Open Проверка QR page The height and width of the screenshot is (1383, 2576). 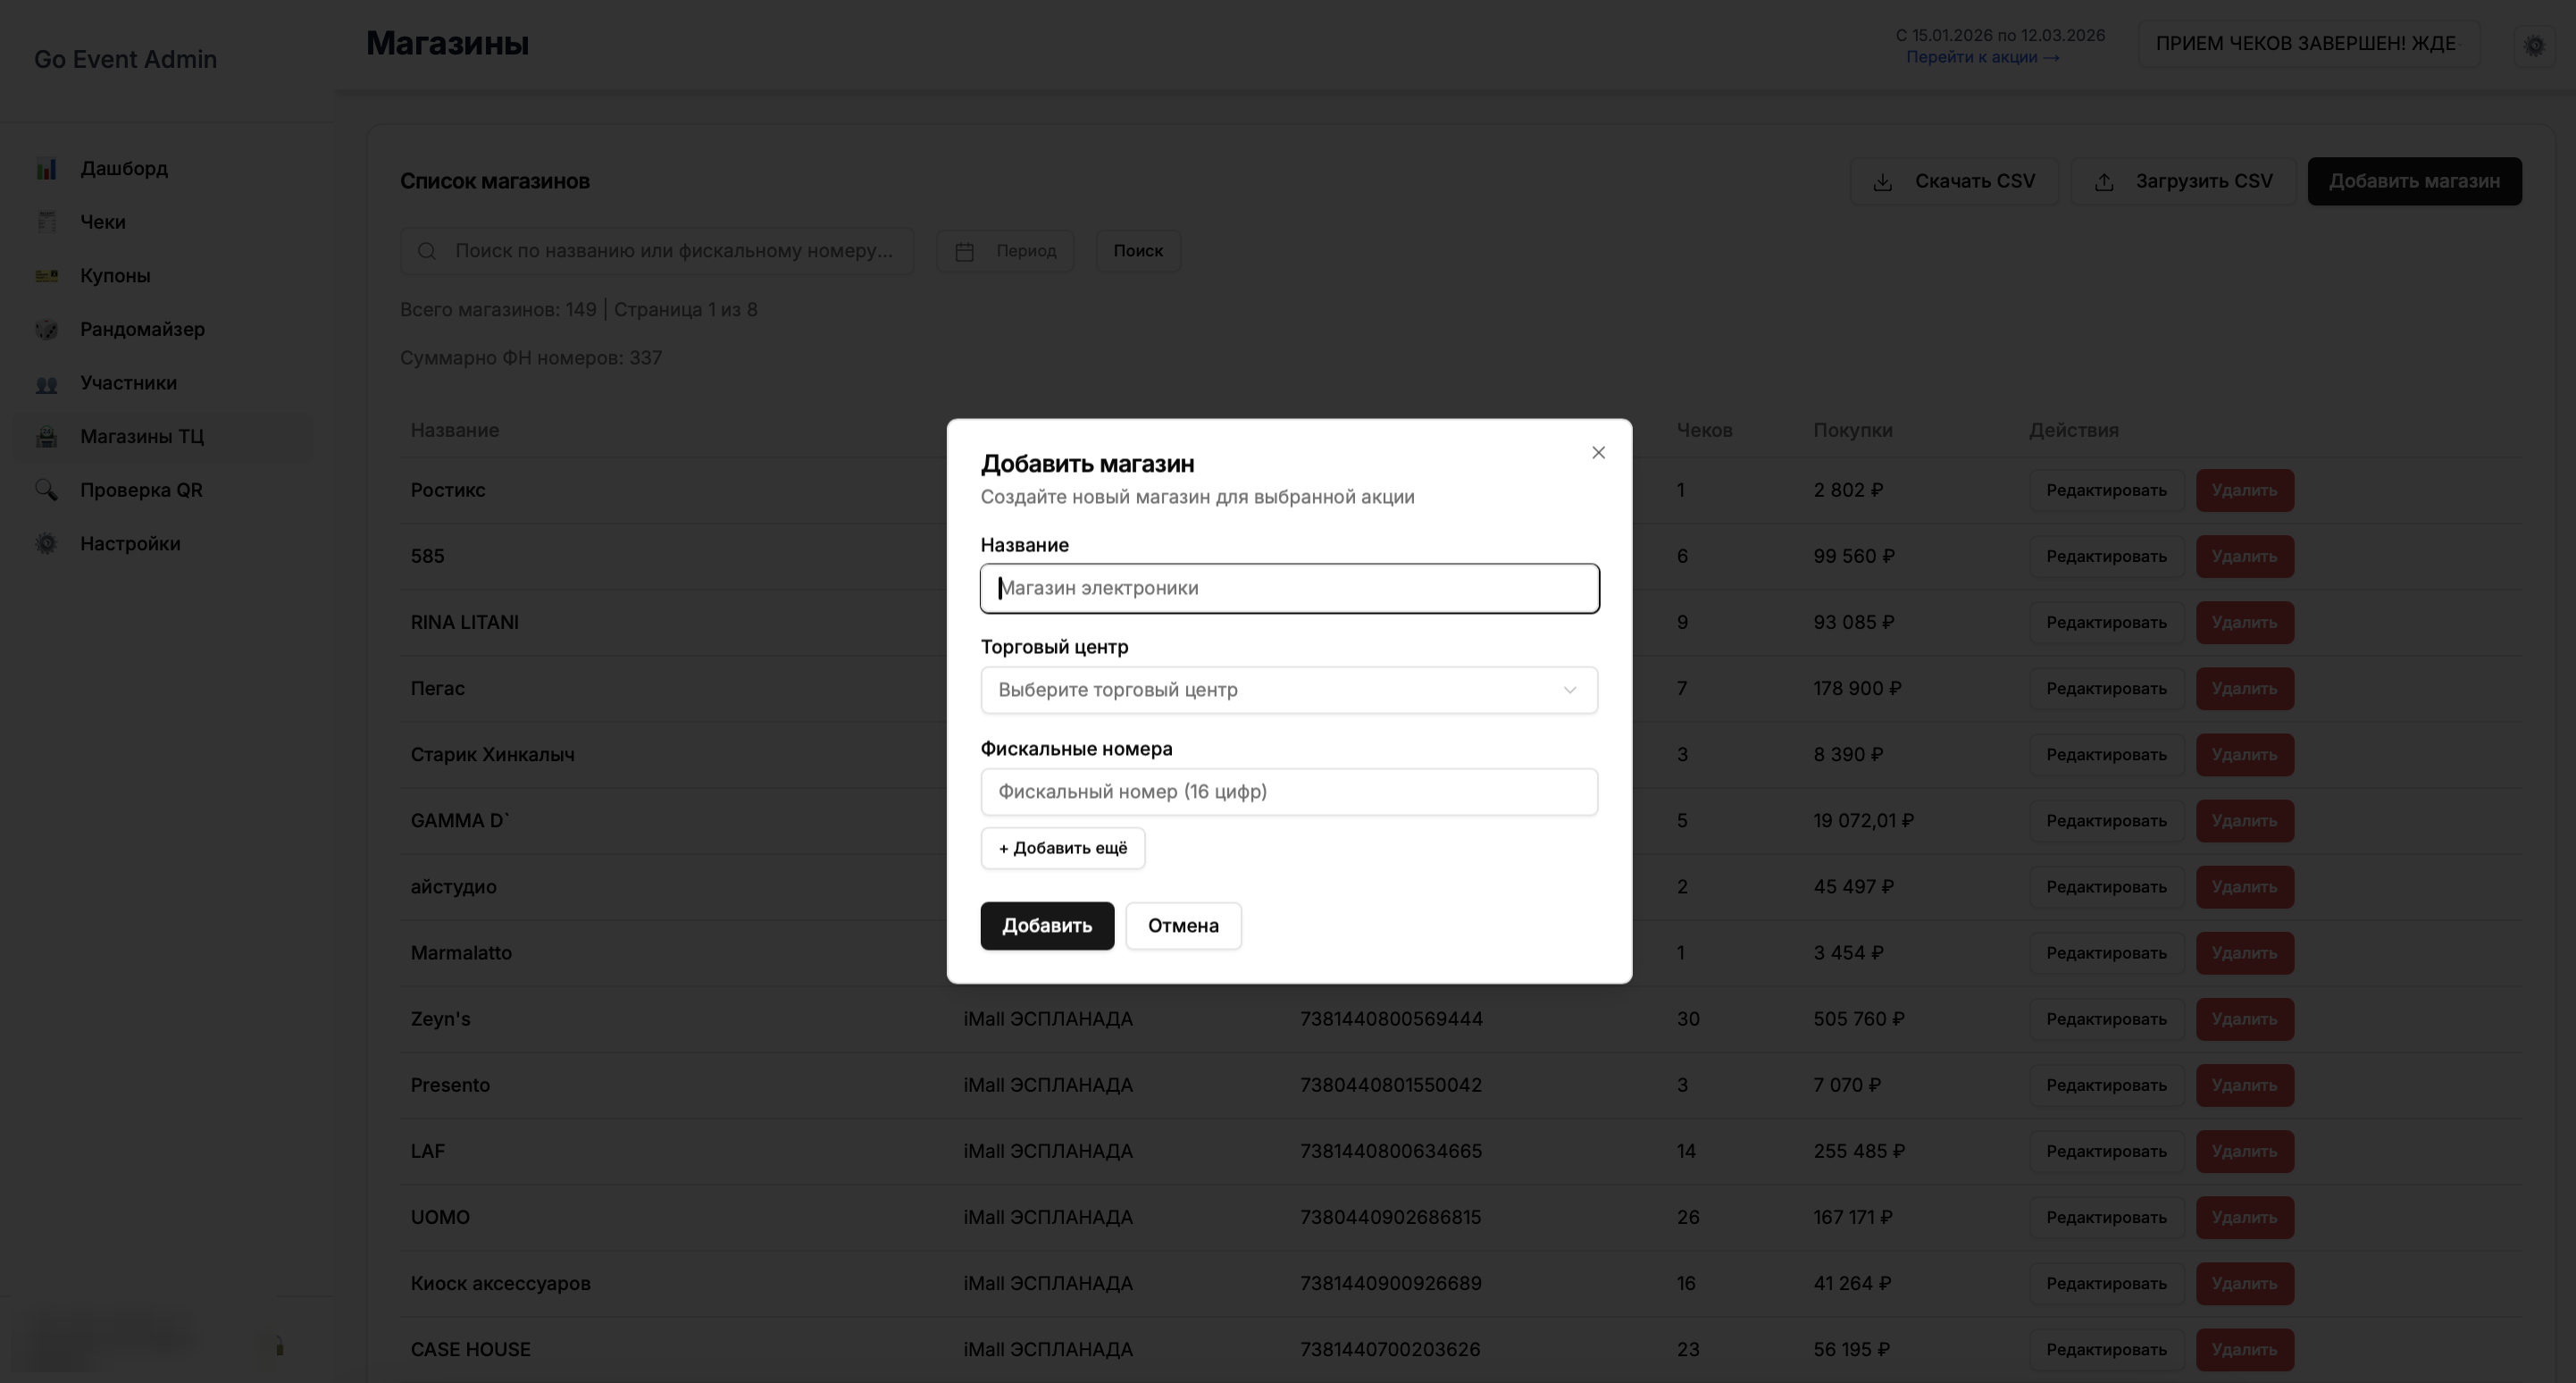tap(141, 490)
